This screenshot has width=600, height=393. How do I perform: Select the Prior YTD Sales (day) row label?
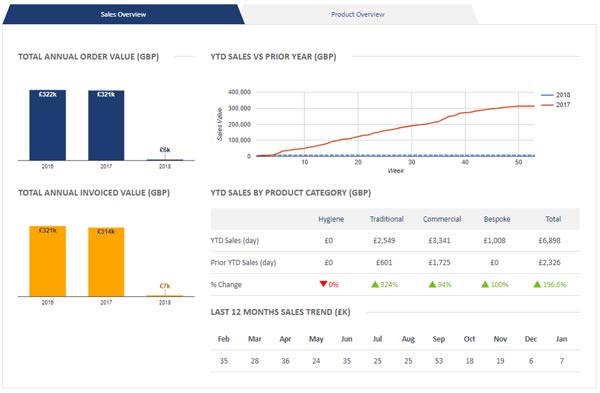pos(243,263)
